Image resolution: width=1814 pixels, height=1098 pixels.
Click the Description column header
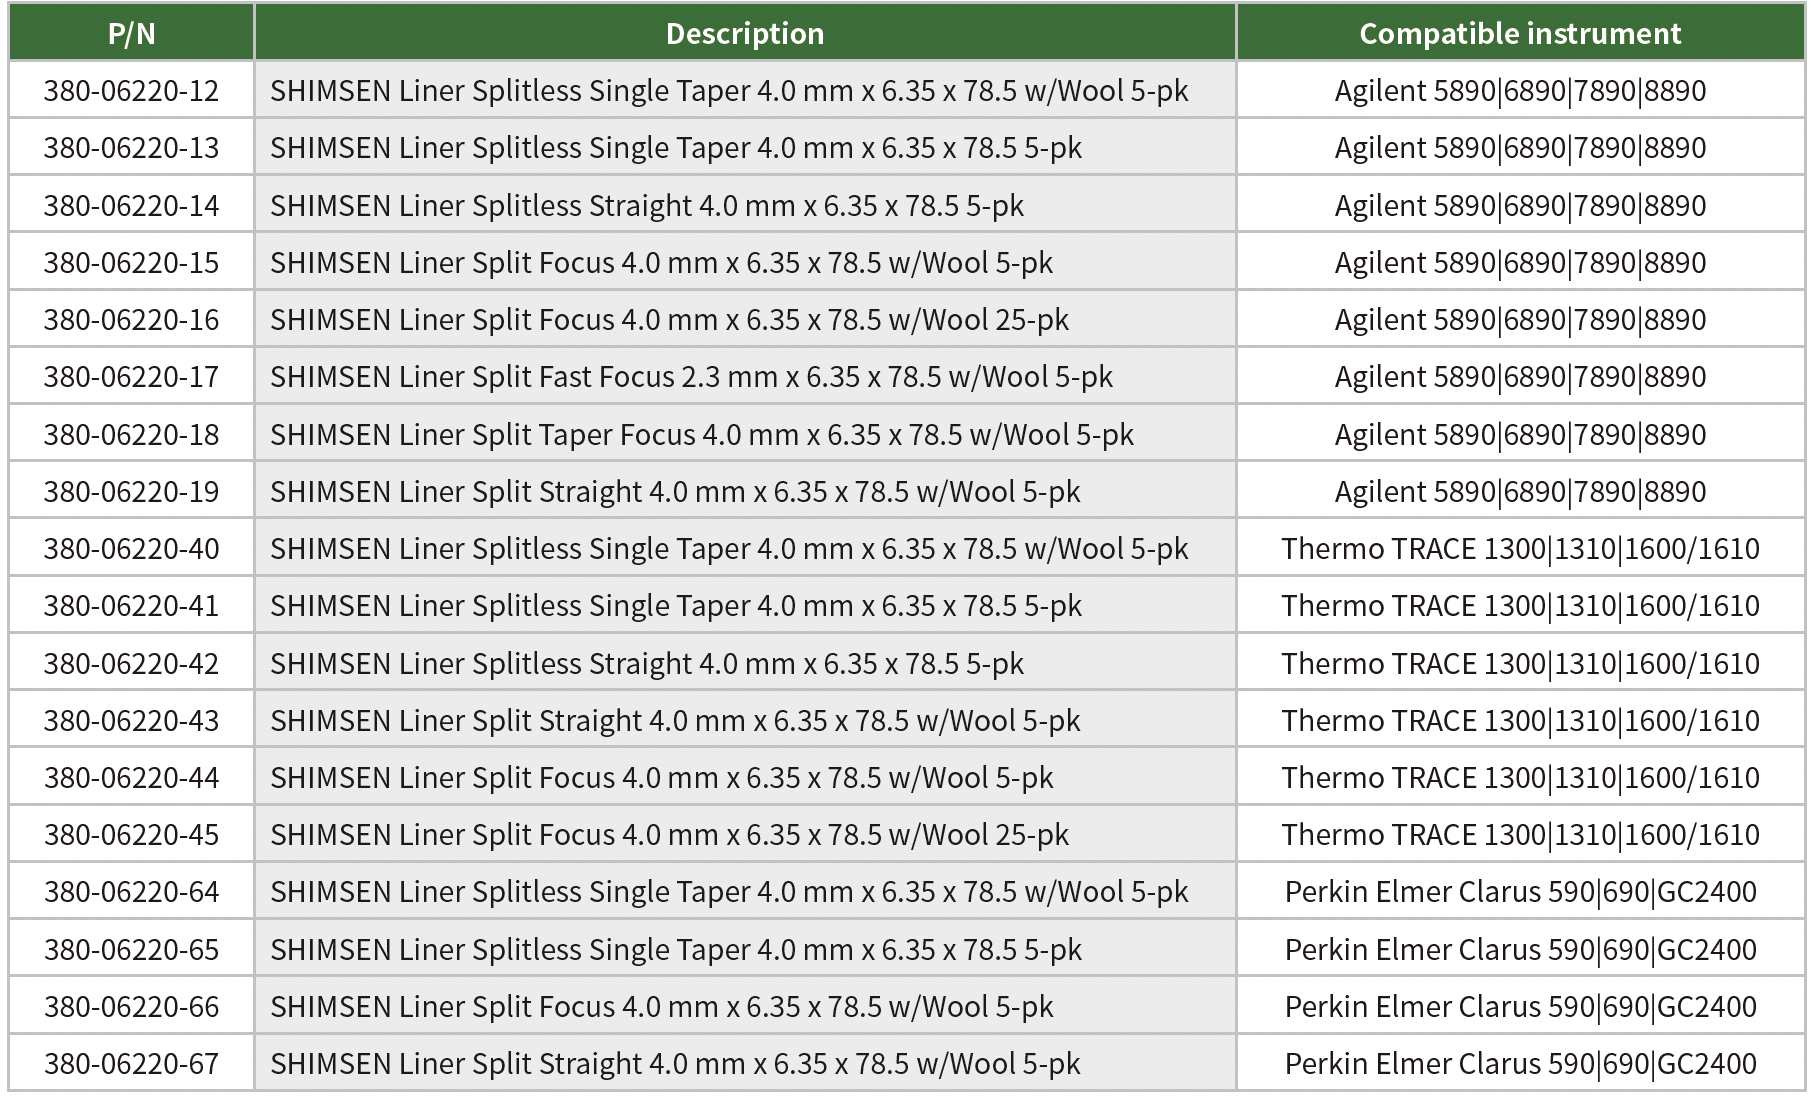(745, 34)
